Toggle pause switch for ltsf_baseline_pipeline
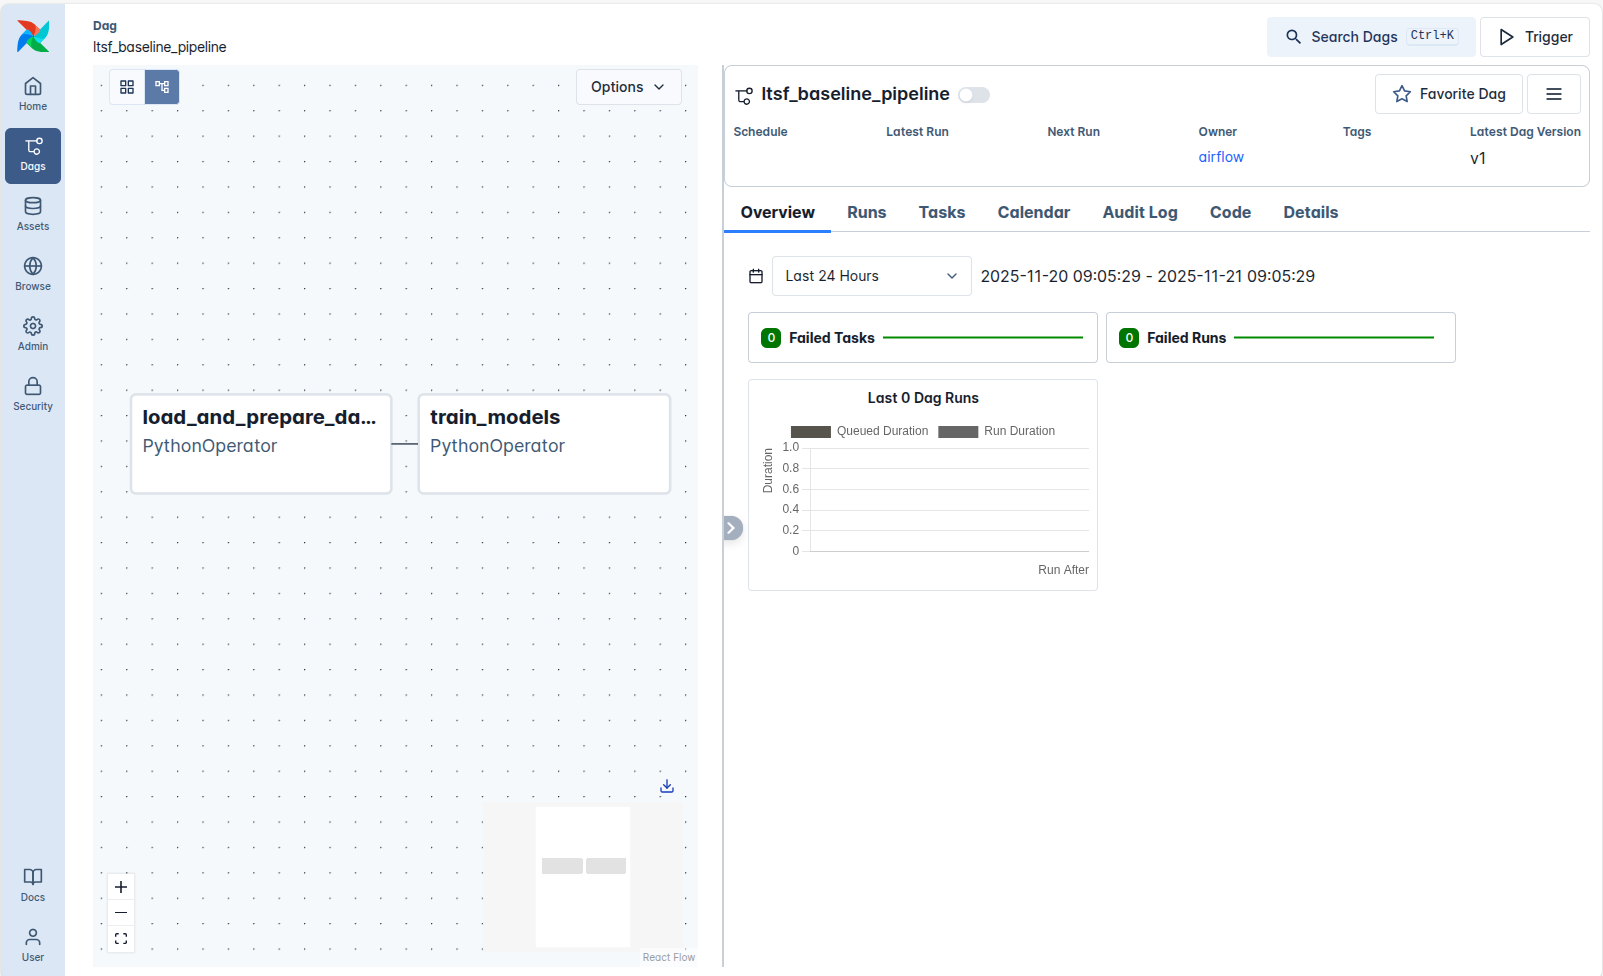1603x976 pixels. click(x=974, y=95)
